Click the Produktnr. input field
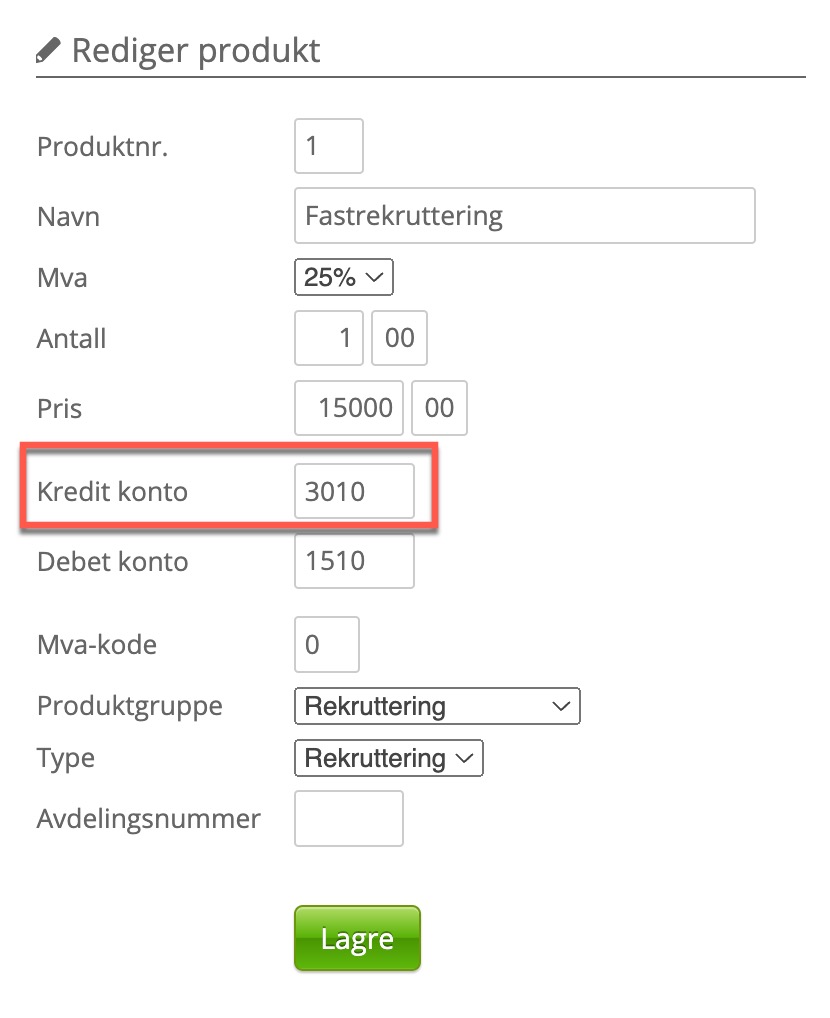The image size is (830, 1018). point(328,147)
